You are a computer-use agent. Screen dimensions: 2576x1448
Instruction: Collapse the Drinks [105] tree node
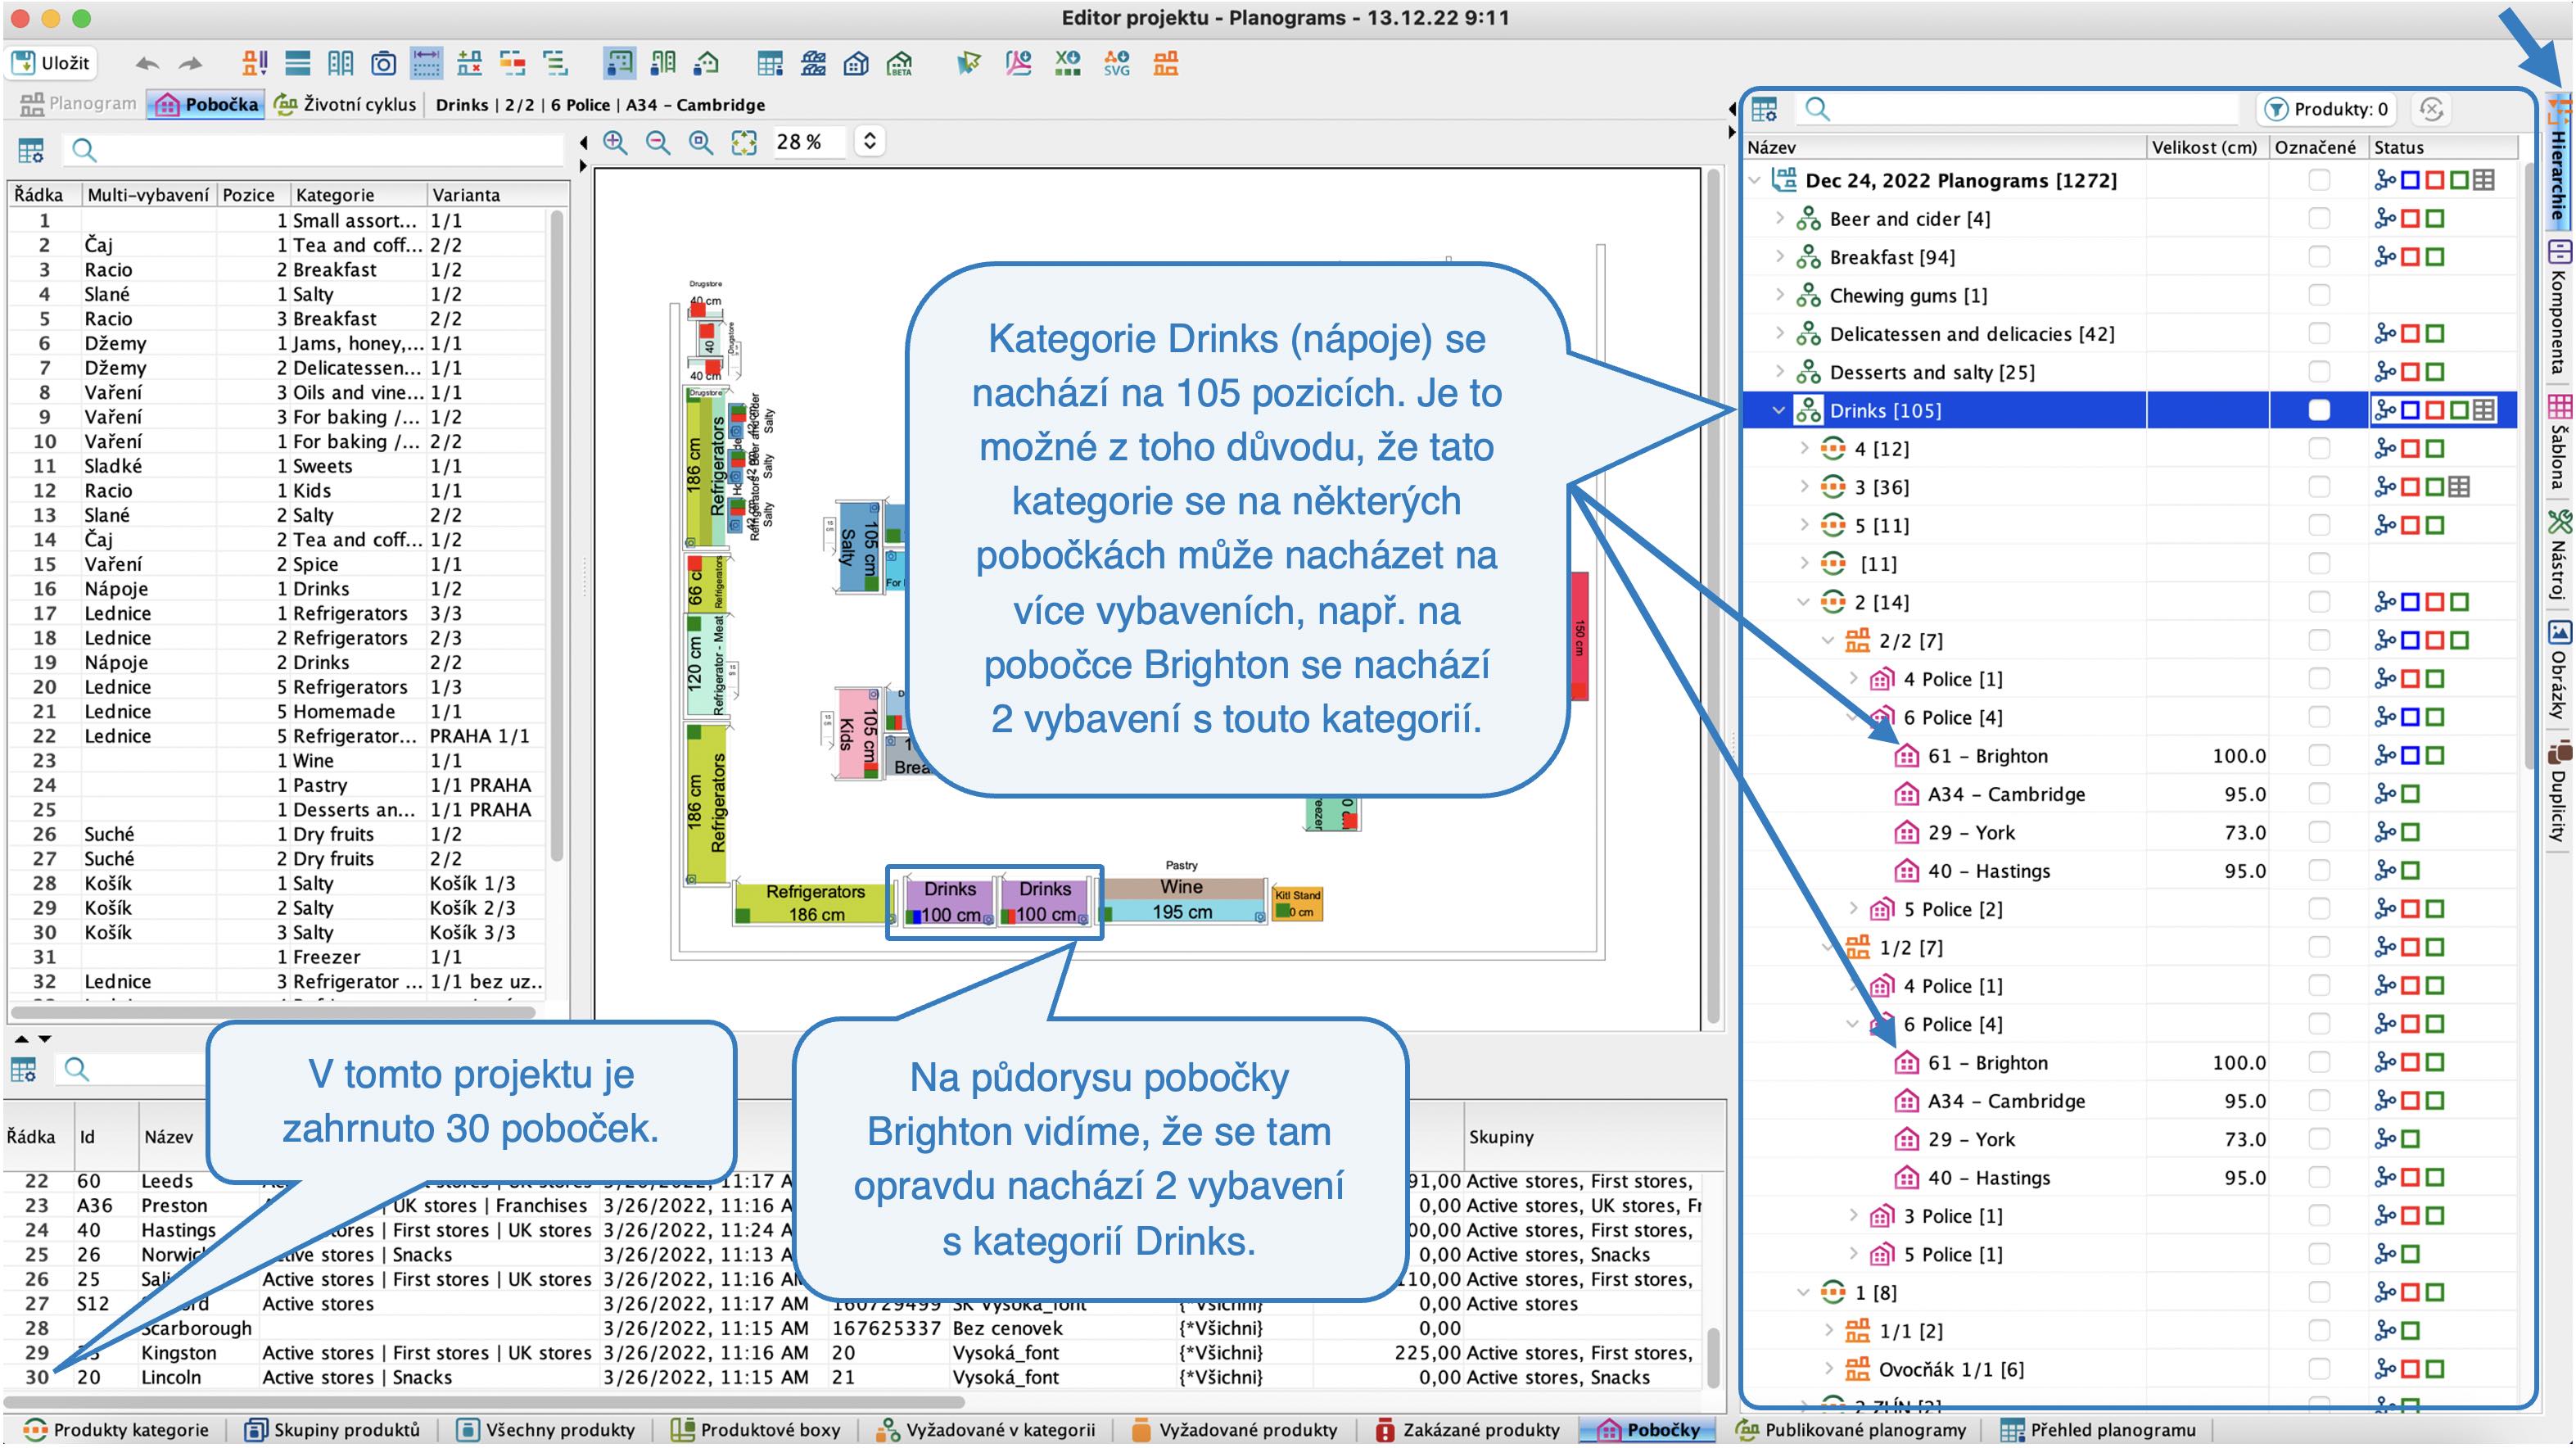[1779, 410]
